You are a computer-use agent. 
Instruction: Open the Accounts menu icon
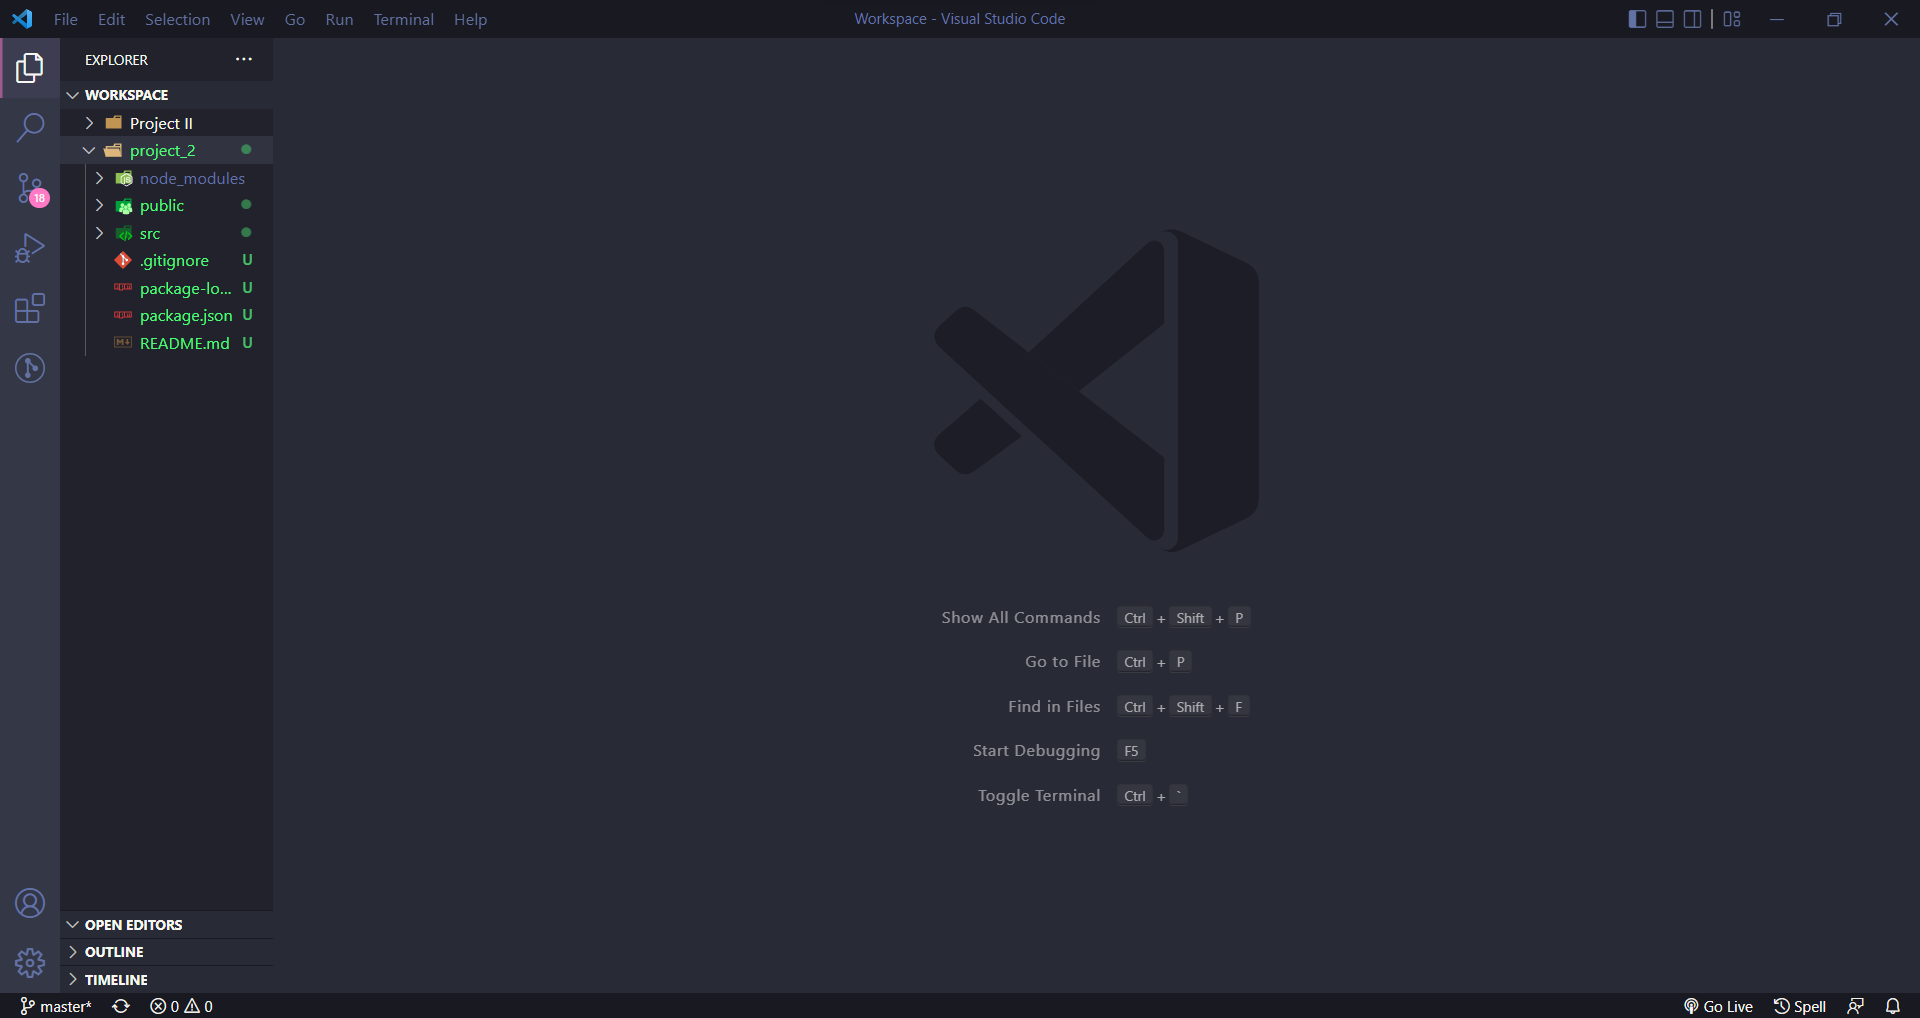(x=30, y=903)
